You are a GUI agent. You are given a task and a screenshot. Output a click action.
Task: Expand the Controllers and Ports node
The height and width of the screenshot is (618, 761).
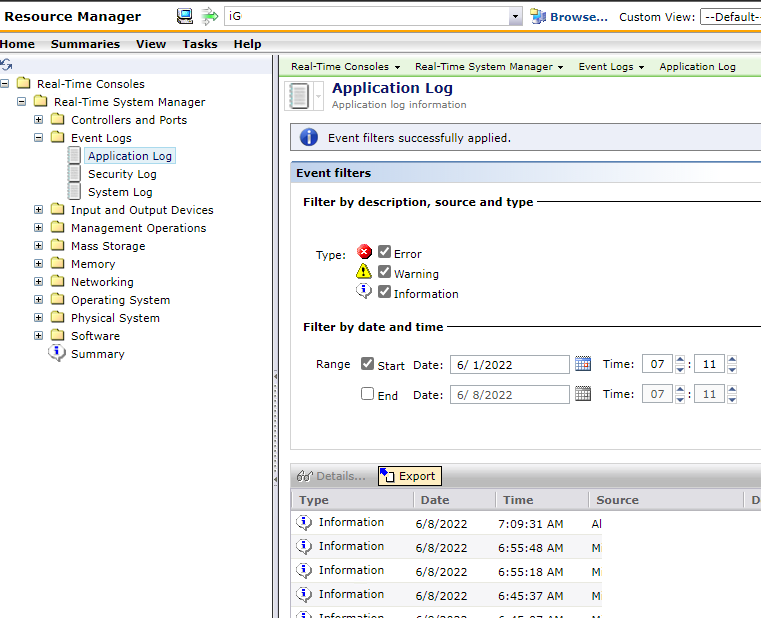pos(38,119)
